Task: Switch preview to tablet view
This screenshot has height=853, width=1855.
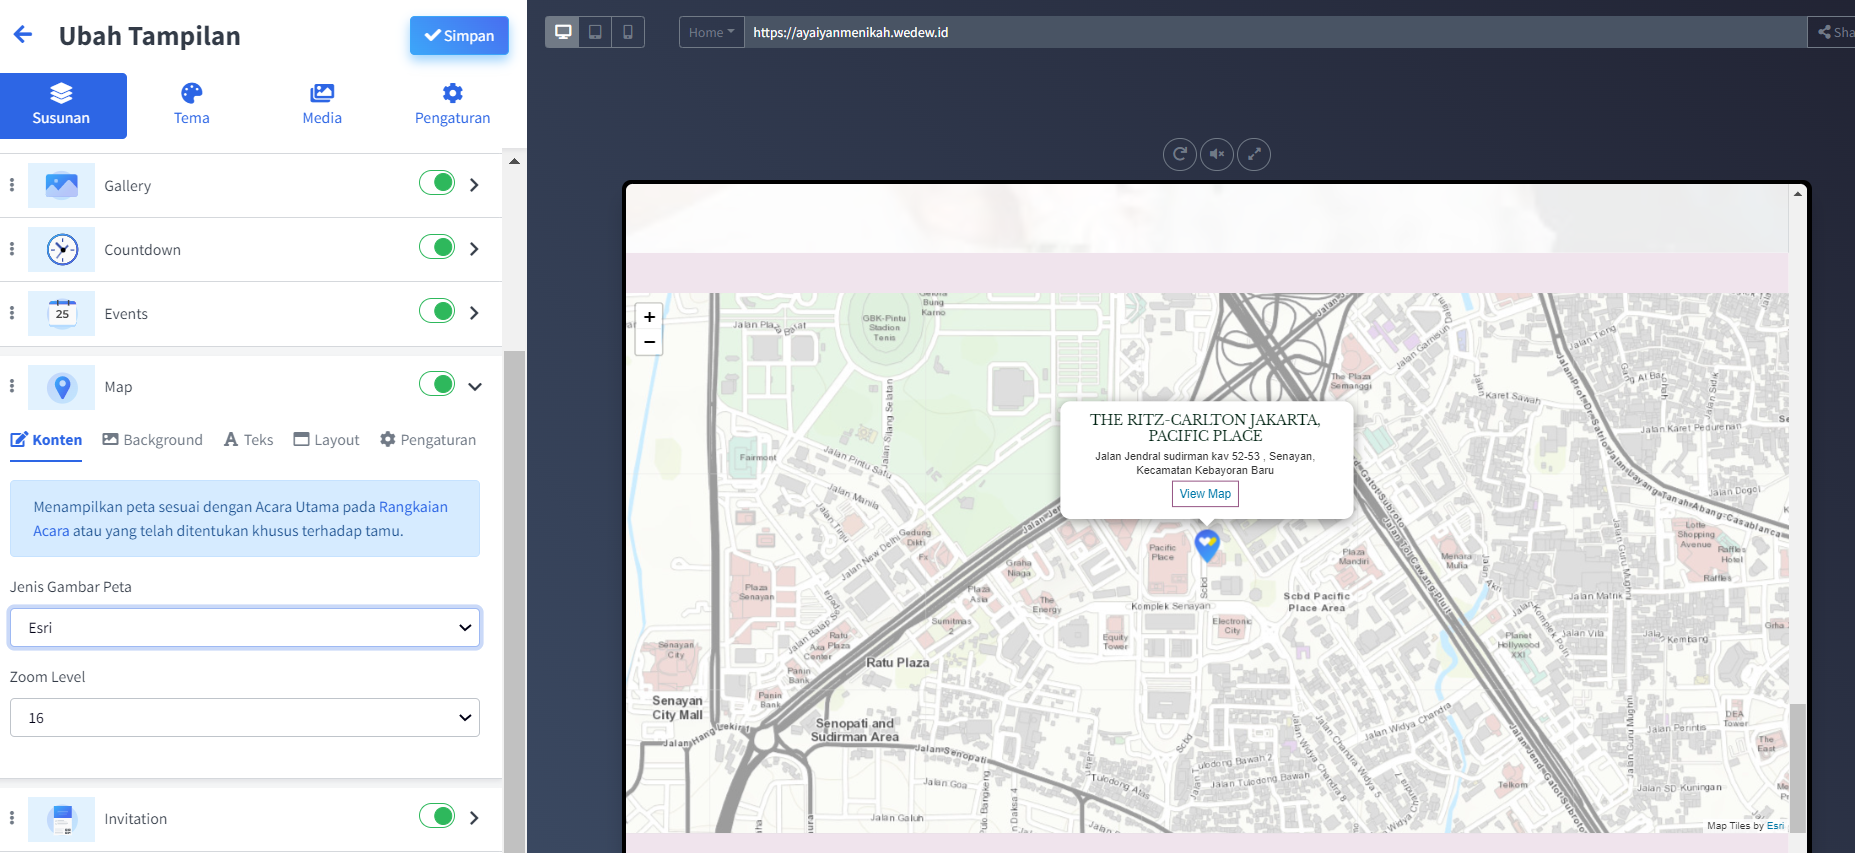Action: point(595,32)
